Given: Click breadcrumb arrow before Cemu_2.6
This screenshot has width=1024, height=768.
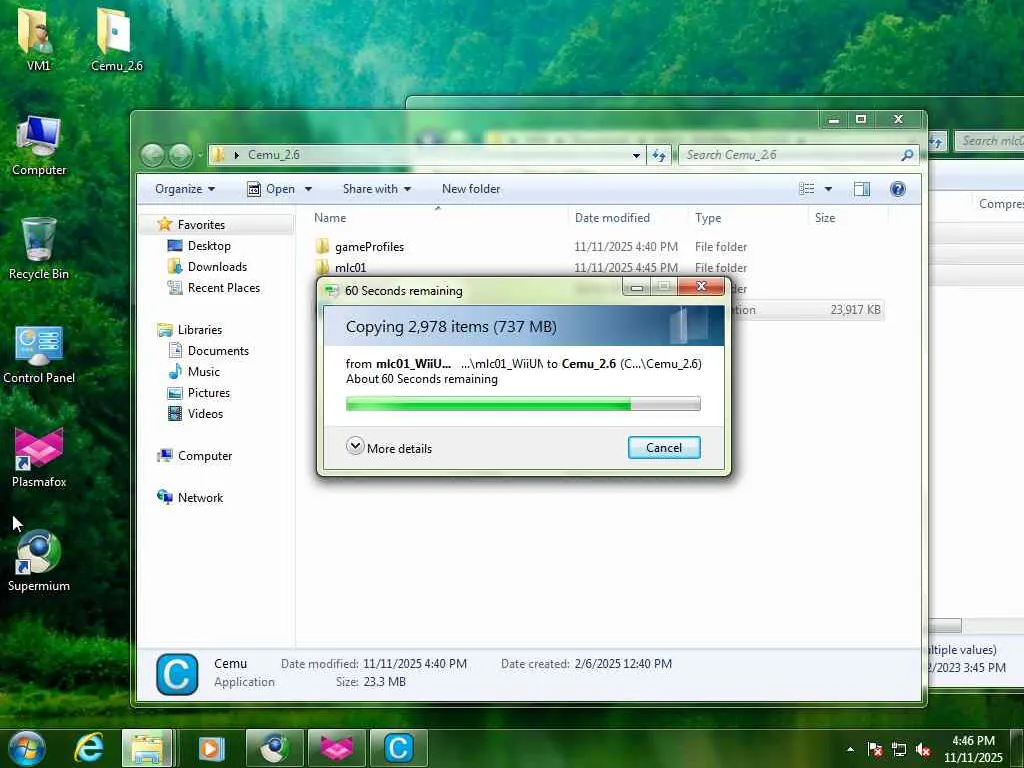Looking at the screenshot, I should [x=236, y=155].
